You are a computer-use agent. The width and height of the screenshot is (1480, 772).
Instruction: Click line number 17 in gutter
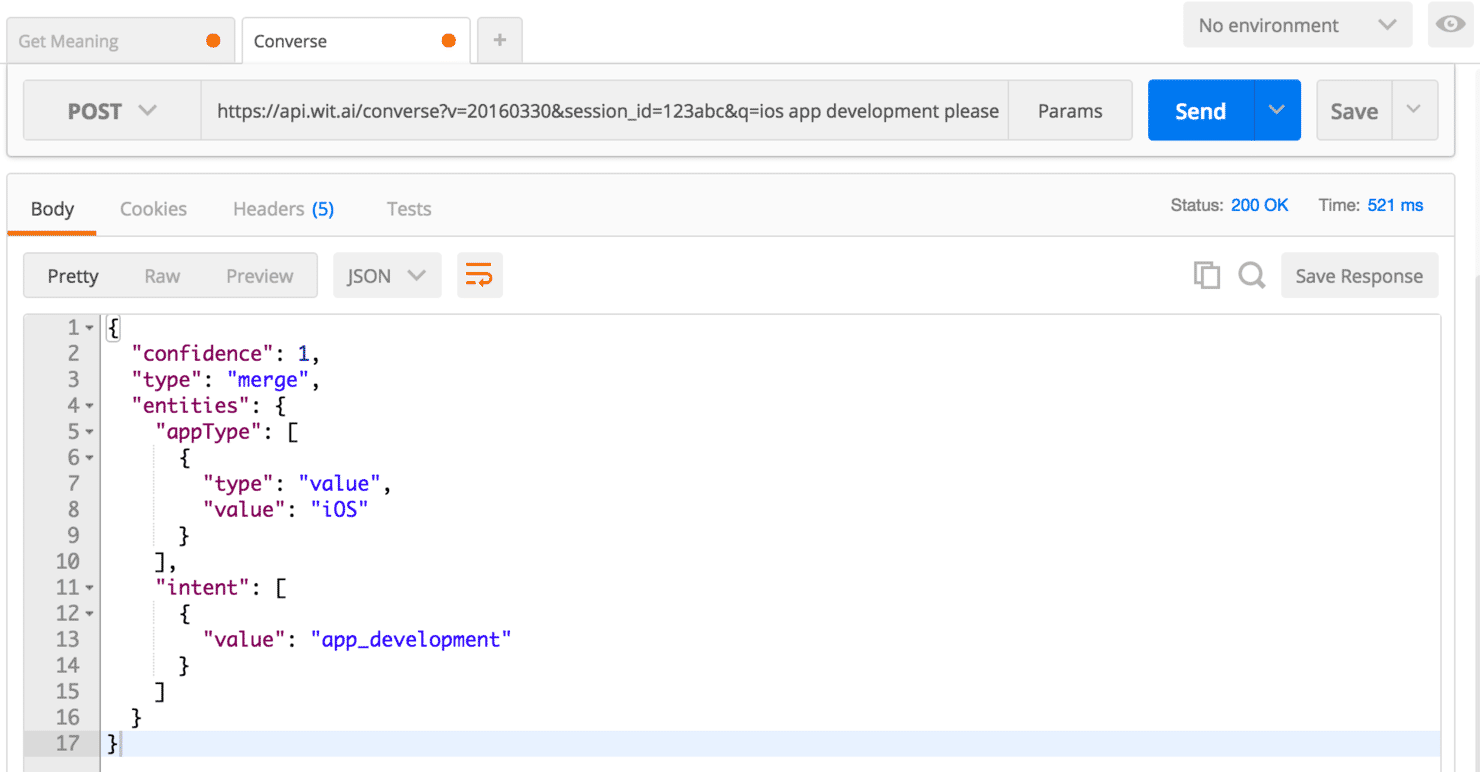(68, 743)
